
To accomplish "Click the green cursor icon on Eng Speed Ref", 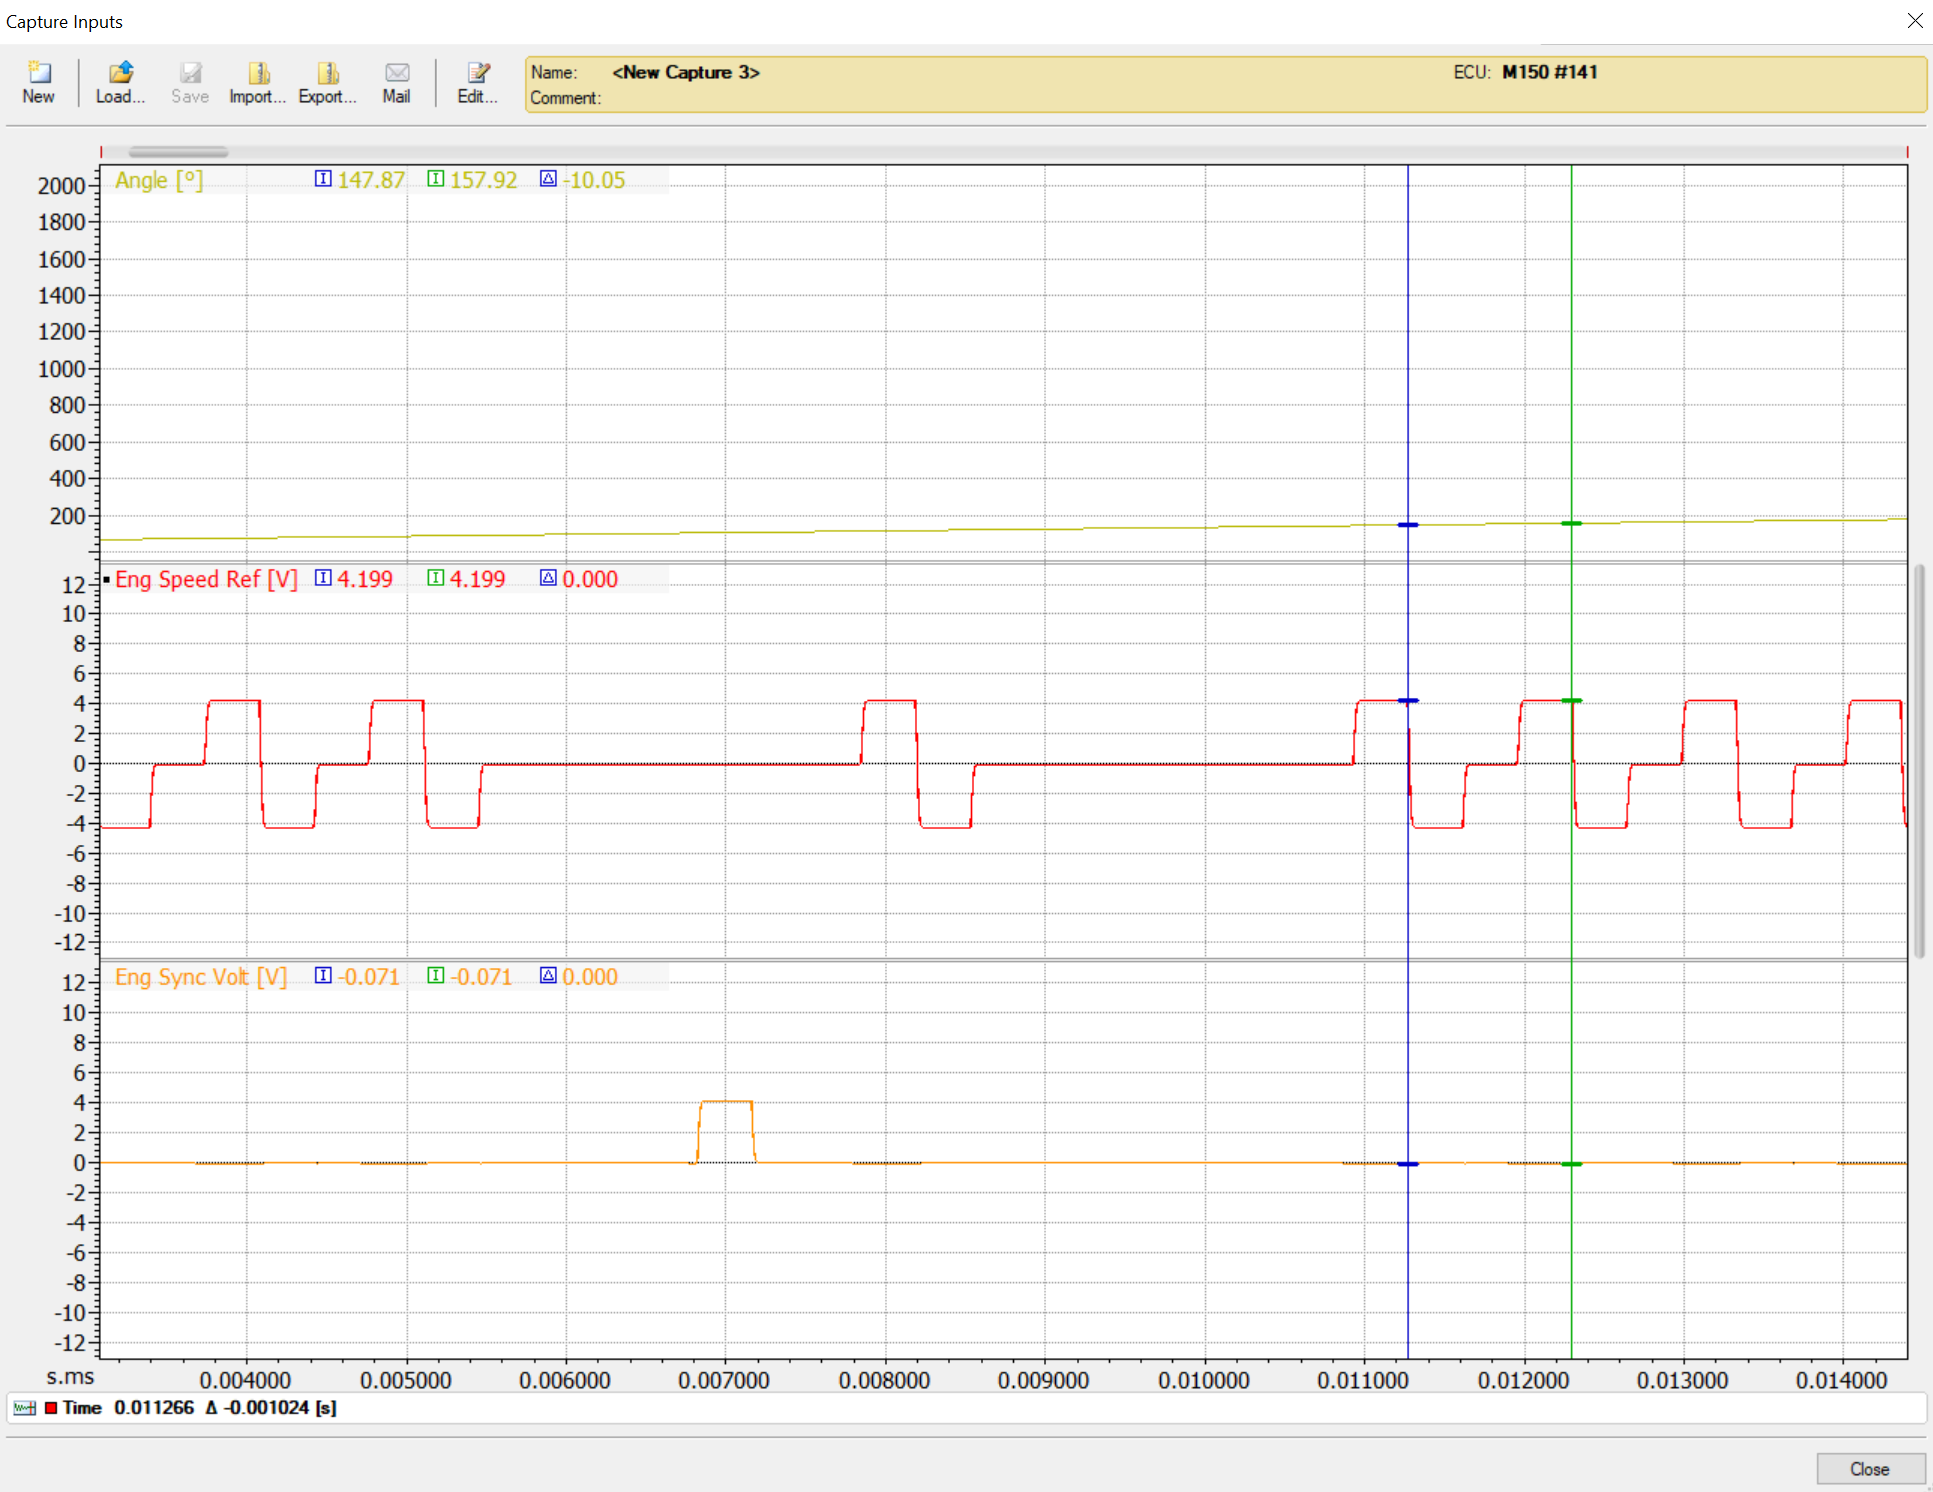I will 435,578.
